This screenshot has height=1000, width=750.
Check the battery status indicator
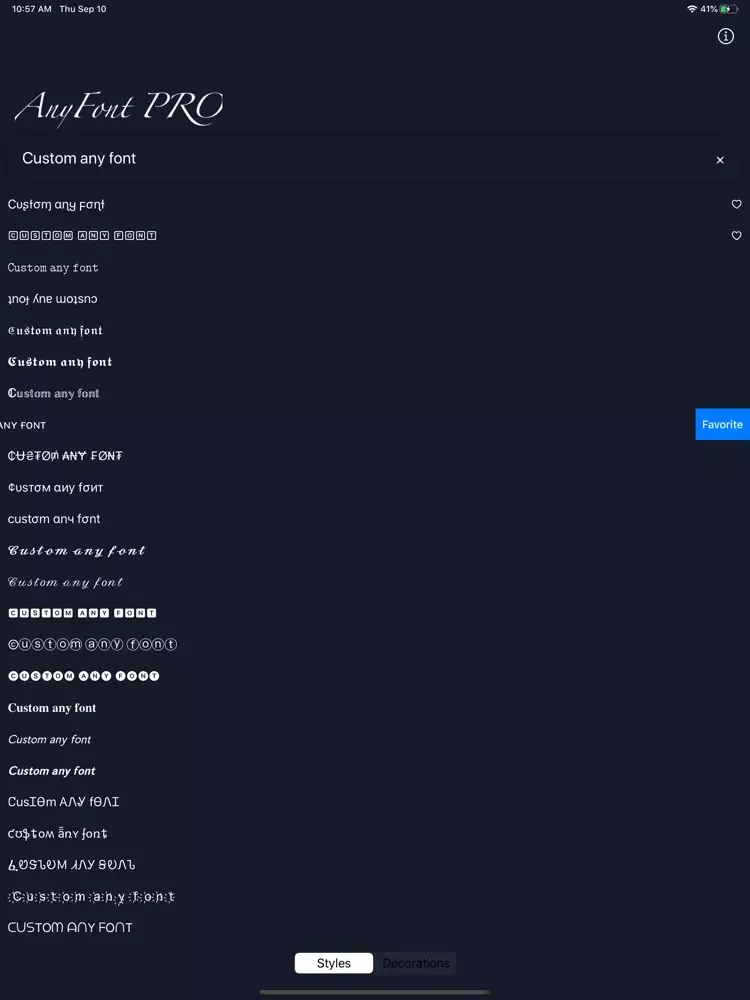(x=729, y=9)
